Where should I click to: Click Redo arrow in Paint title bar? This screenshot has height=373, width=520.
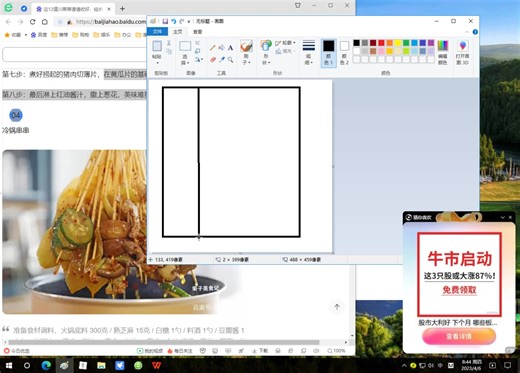(182, 21)
